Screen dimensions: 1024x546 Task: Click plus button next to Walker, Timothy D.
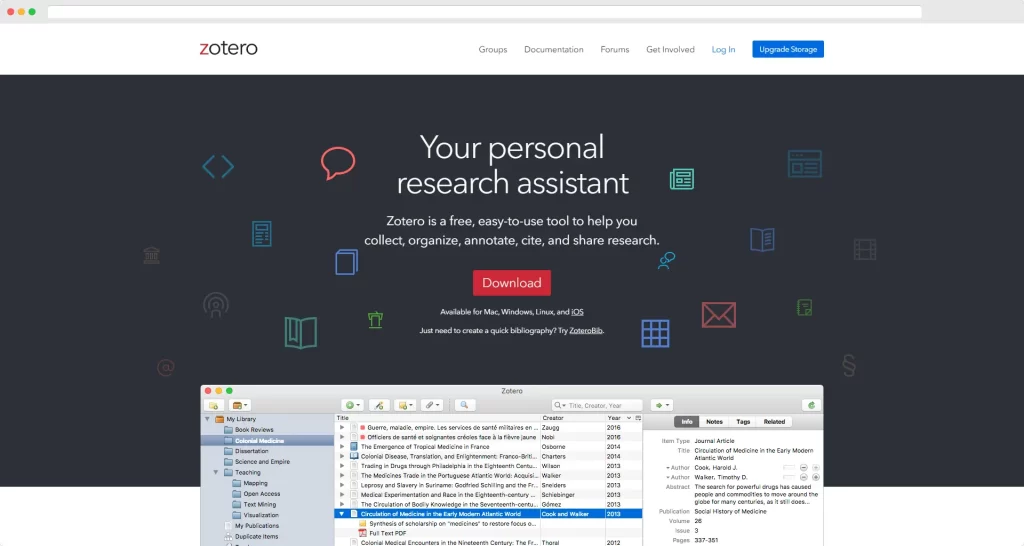point(816,477)
